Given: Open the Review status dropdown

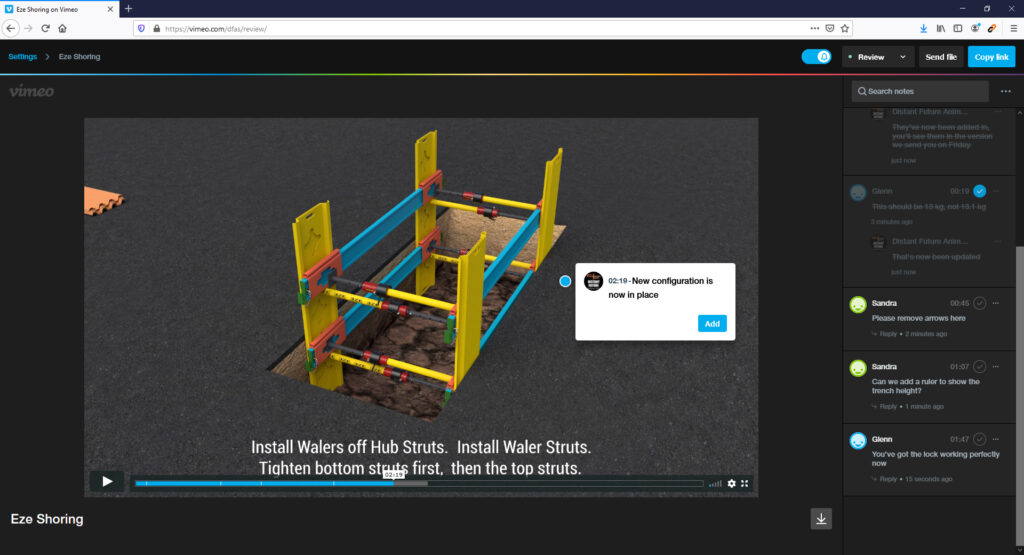Looking at the screenshot, I should tap(877, 57).
